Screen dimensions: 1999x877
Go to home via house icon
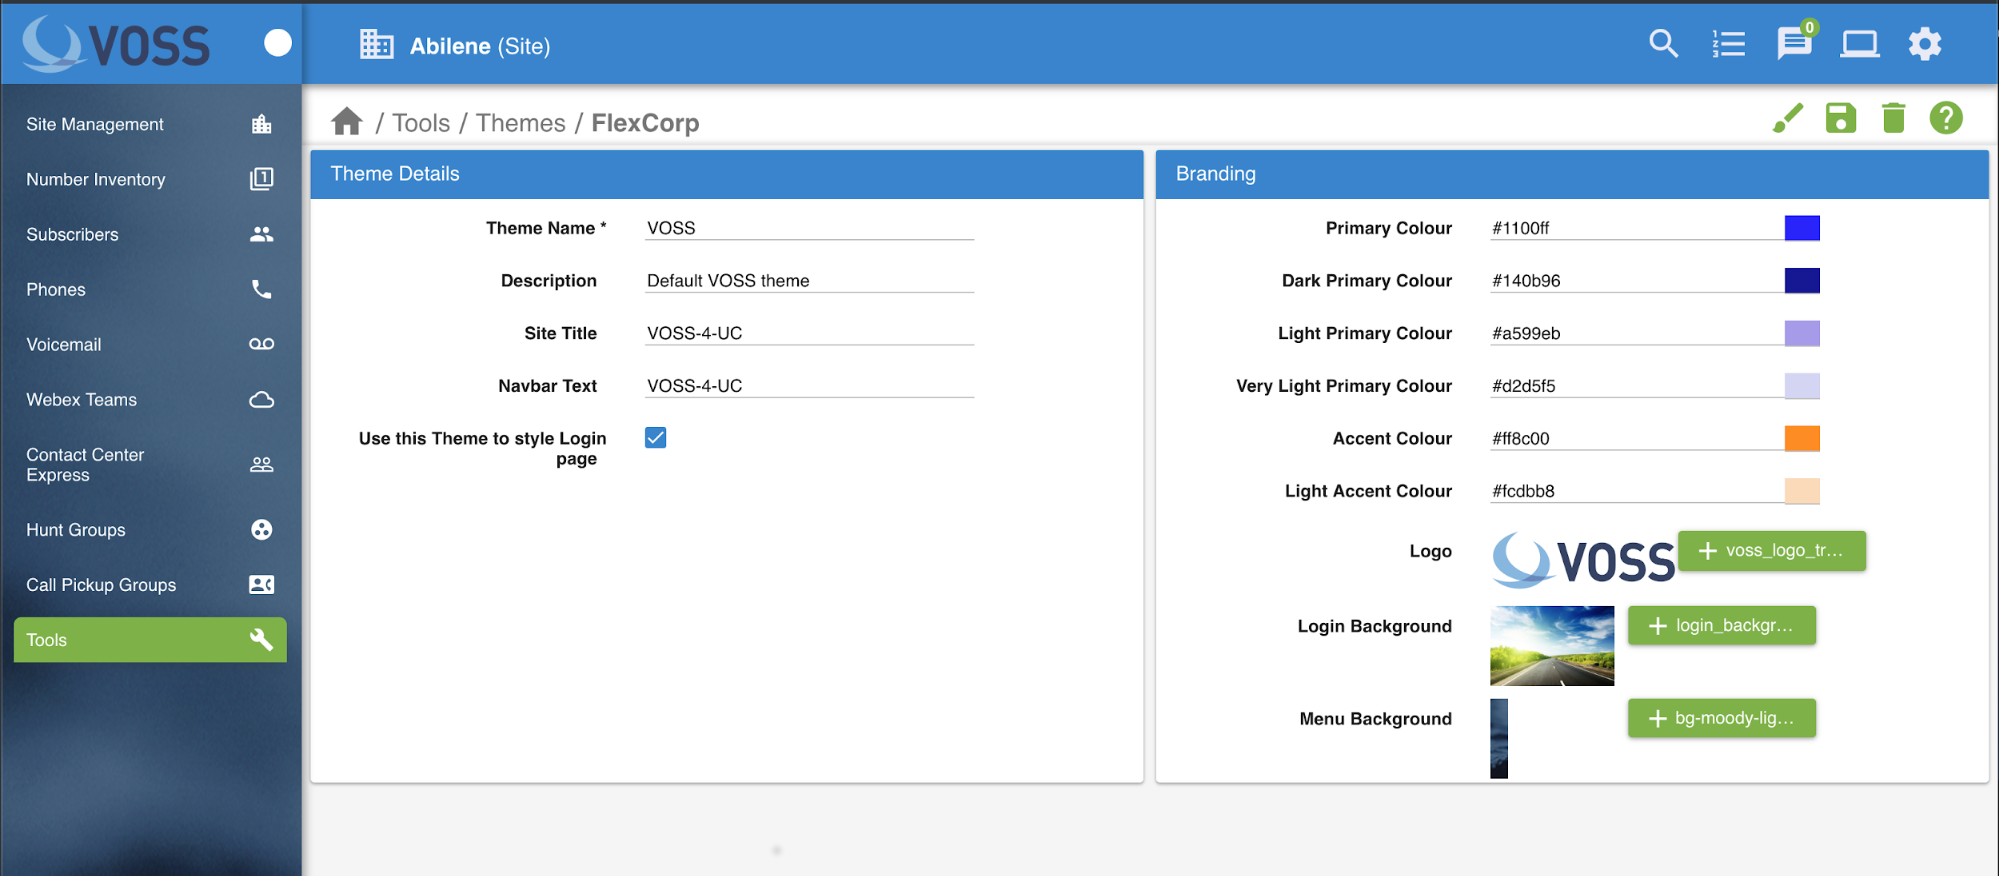click(347, 121)
